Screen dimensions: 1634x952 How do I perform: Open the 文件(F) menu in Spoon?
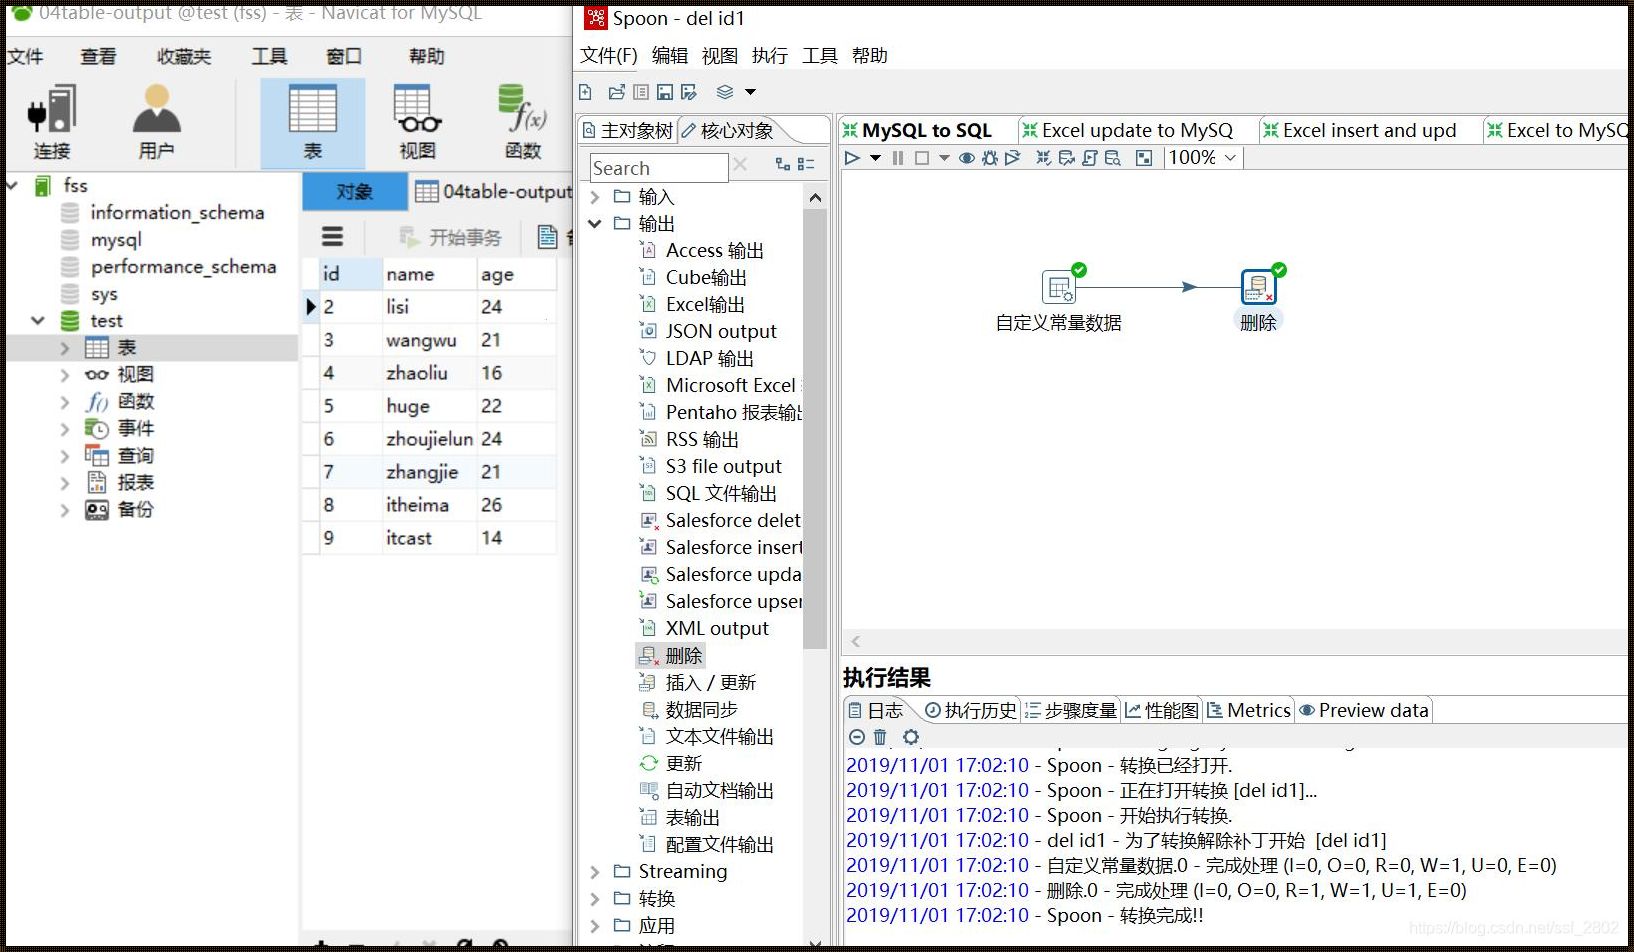pyautogui.click(x=608, y=56)
